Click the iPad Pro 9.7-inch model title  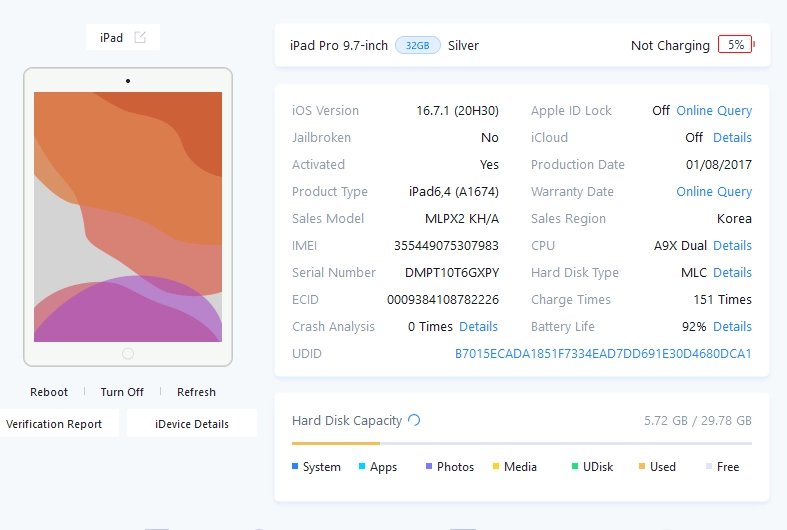point(339,46)
